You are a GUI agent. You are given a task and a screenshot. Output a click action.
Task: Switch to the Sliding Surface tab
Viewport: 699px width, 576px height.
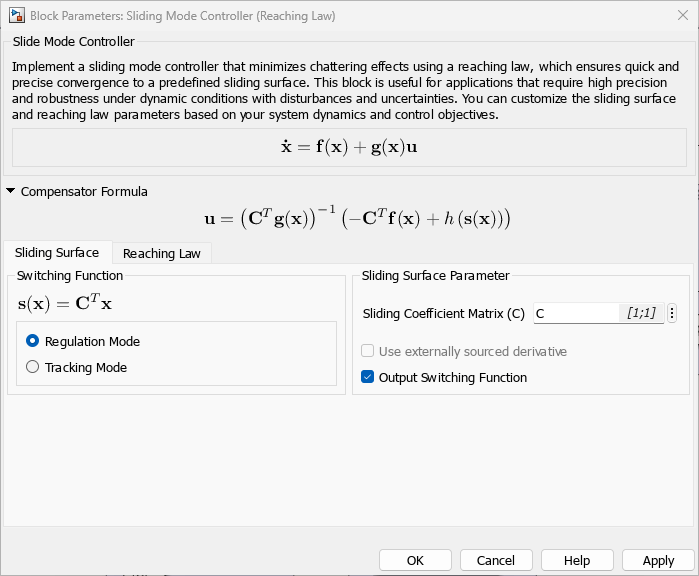click(57, 253)
